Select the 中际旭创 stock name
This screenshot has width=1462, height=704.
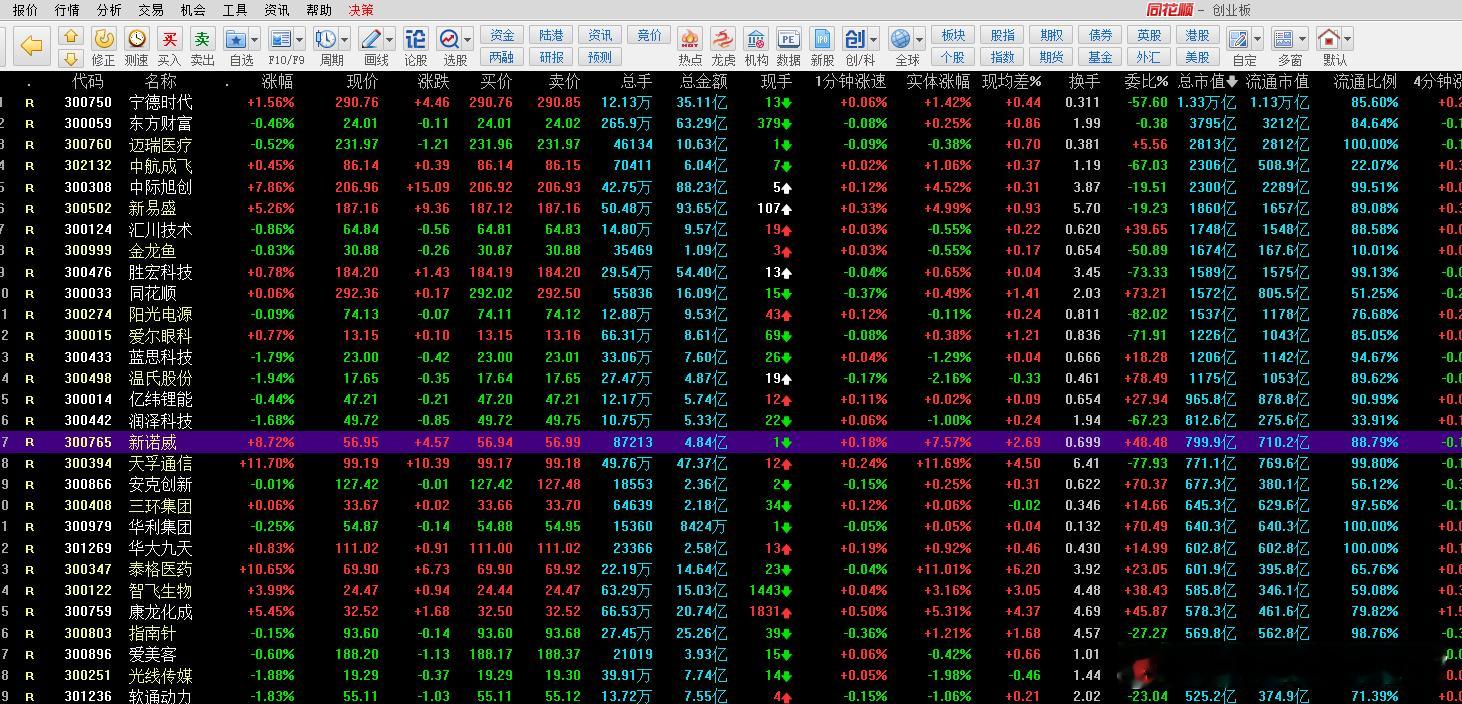161,187
